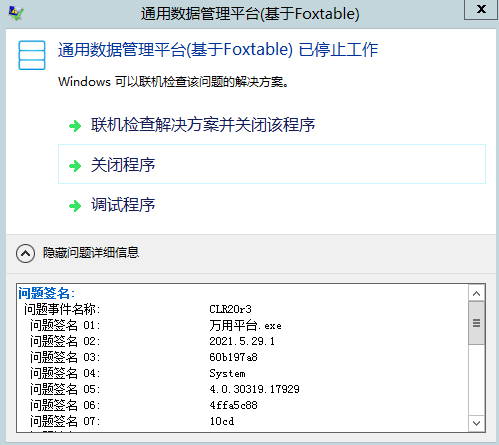
Task: Click the Foxtable title bar app icon
Action: (x=16, y=13)
